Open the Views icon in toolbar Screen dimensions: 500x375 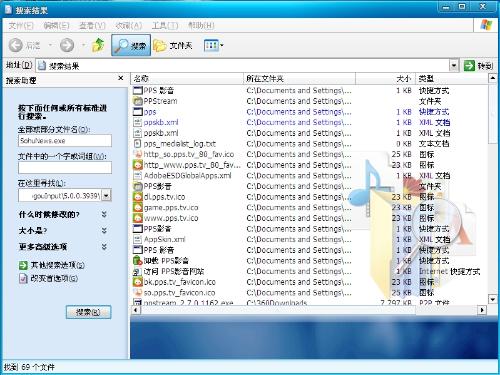(x=211, y=45)
